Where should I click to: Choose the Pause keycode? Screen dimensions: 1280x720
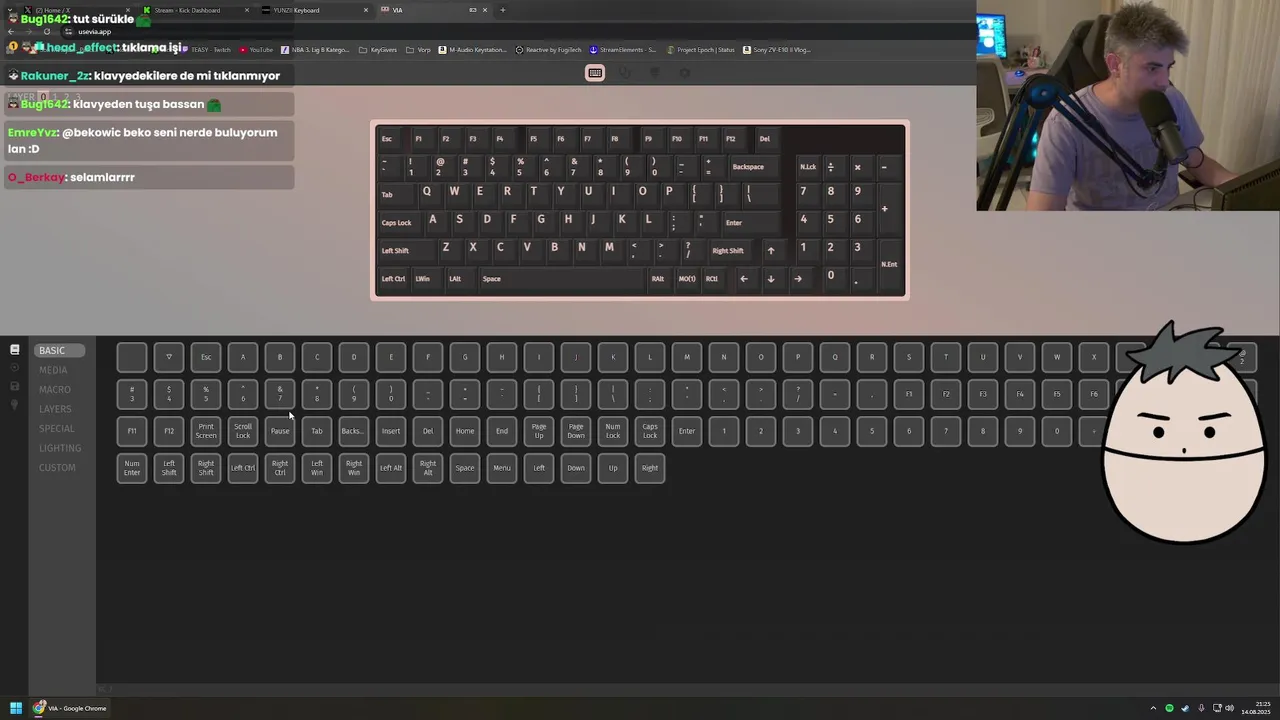coord(280,431)
